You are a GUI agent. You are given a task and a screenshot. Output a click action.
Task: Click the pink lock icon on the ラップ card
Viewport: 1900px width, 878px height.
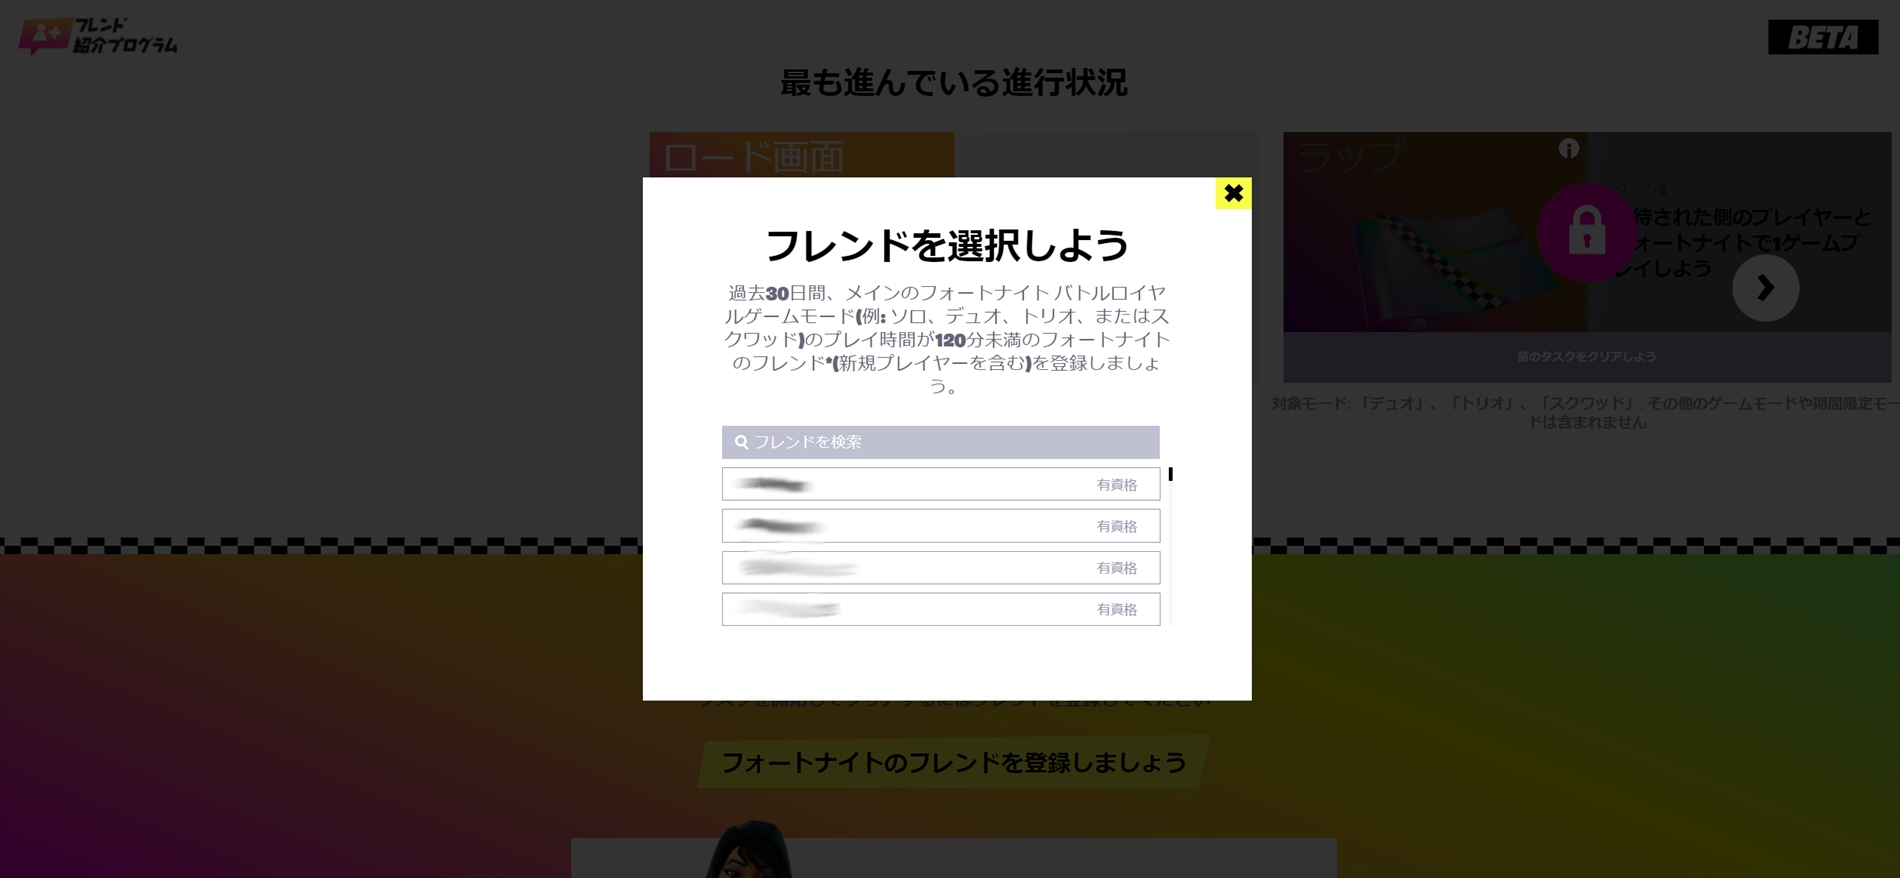pos(1586,232)
